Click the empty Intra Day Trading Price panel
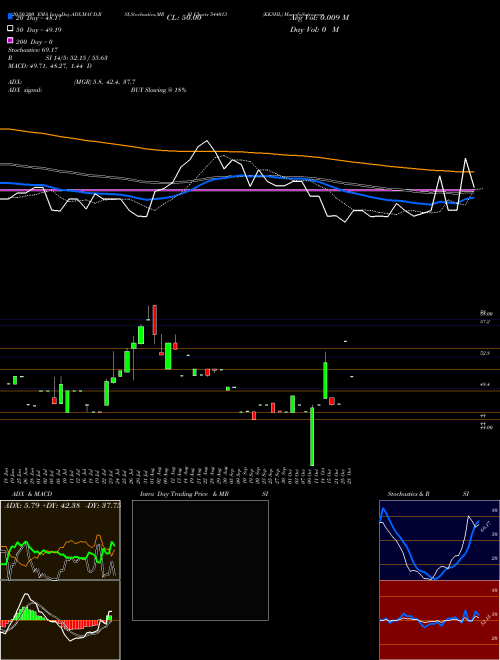The height and width of the screenshot is (660, 500). (x=200, y=560)
